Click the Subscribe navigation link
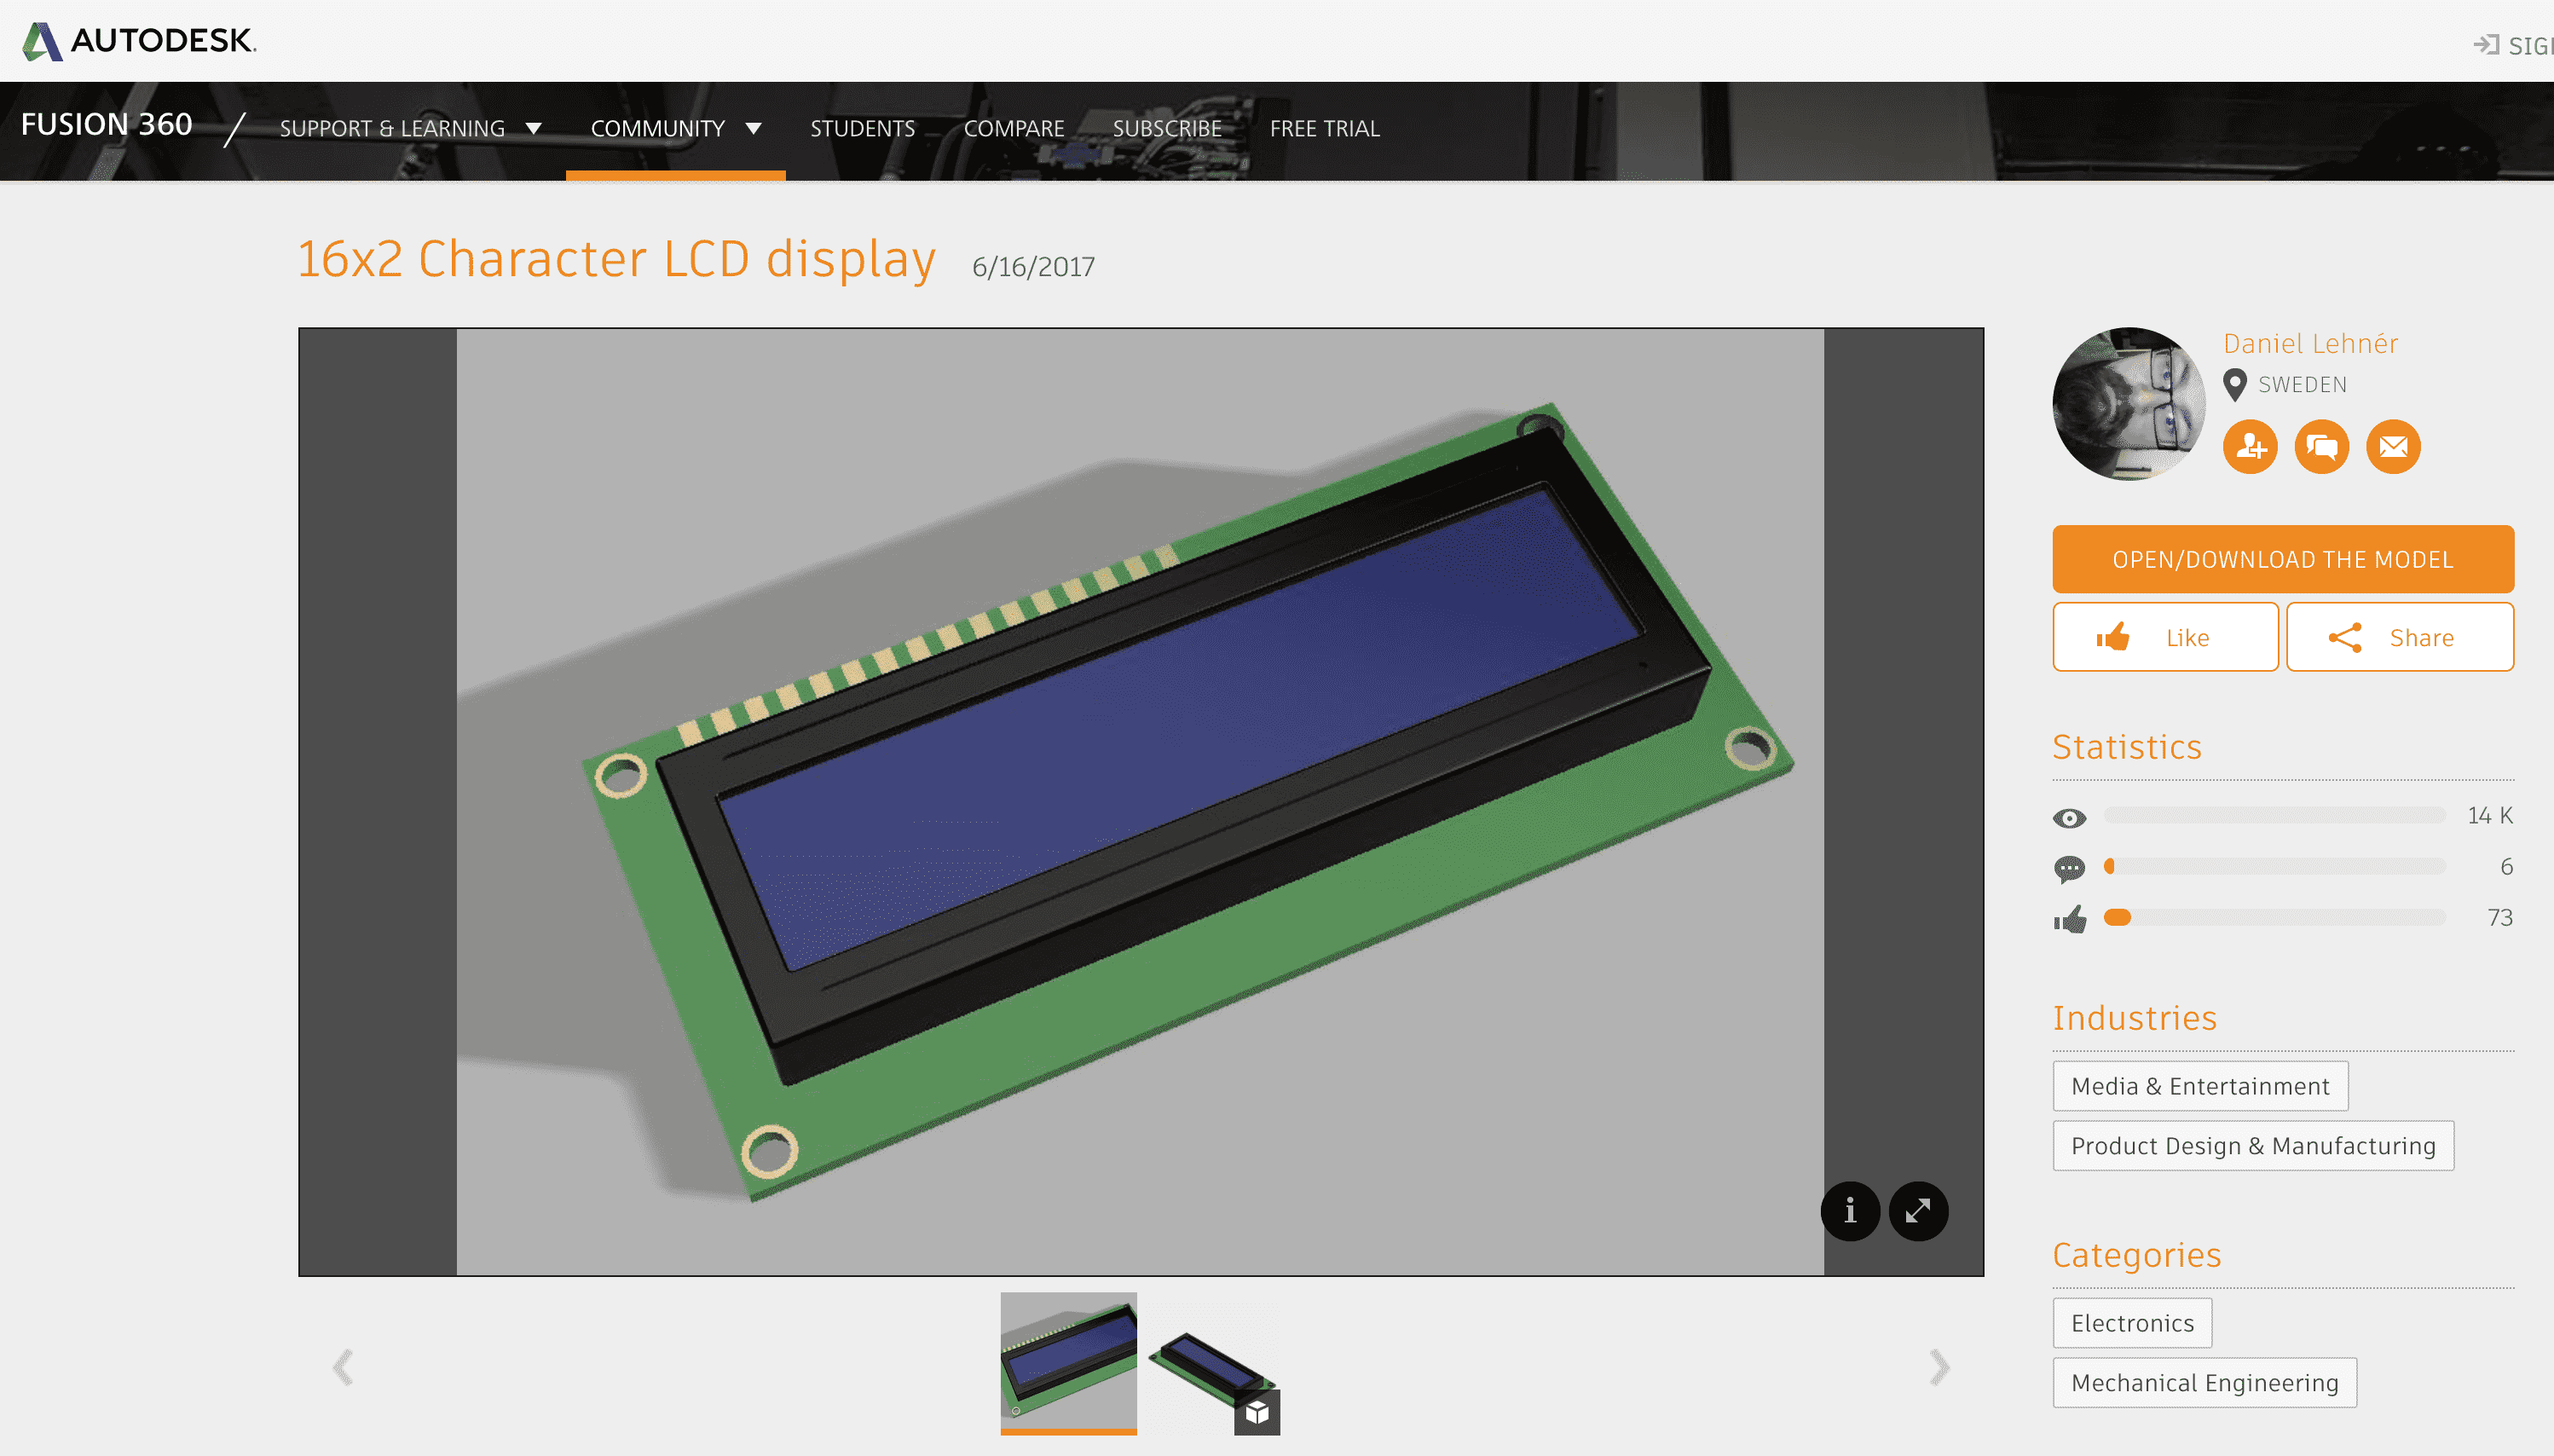 coord(1166,128)
